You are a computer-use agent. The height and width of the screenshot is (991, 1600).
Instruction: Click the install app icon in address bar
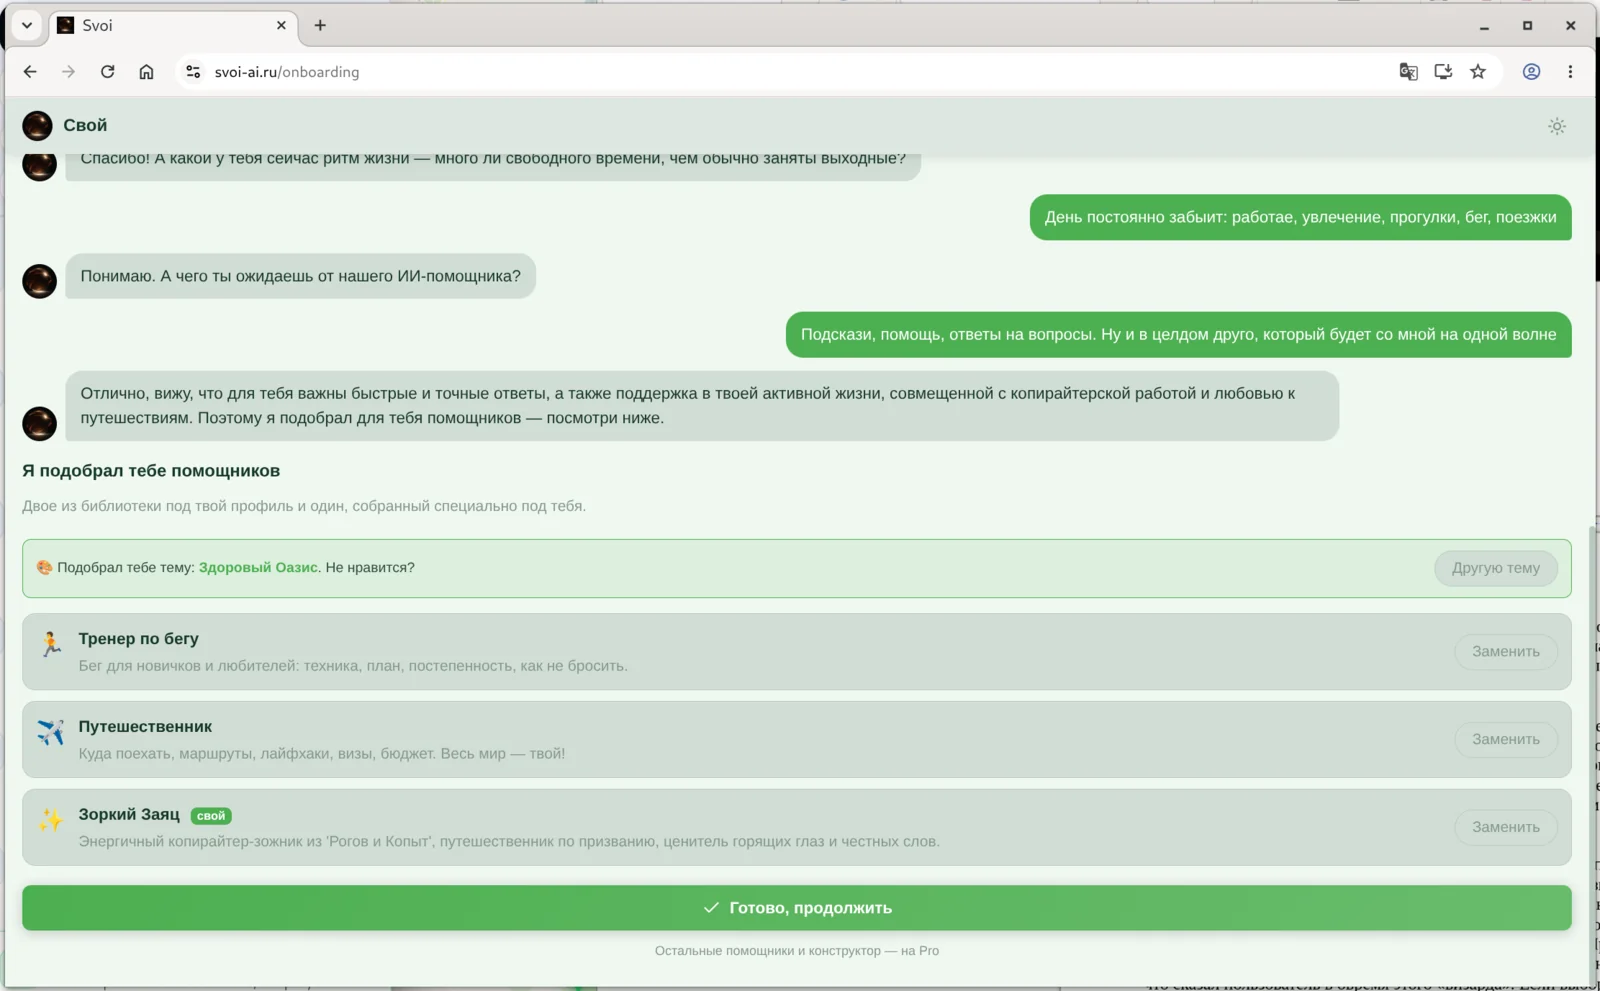pos(1443,72)
